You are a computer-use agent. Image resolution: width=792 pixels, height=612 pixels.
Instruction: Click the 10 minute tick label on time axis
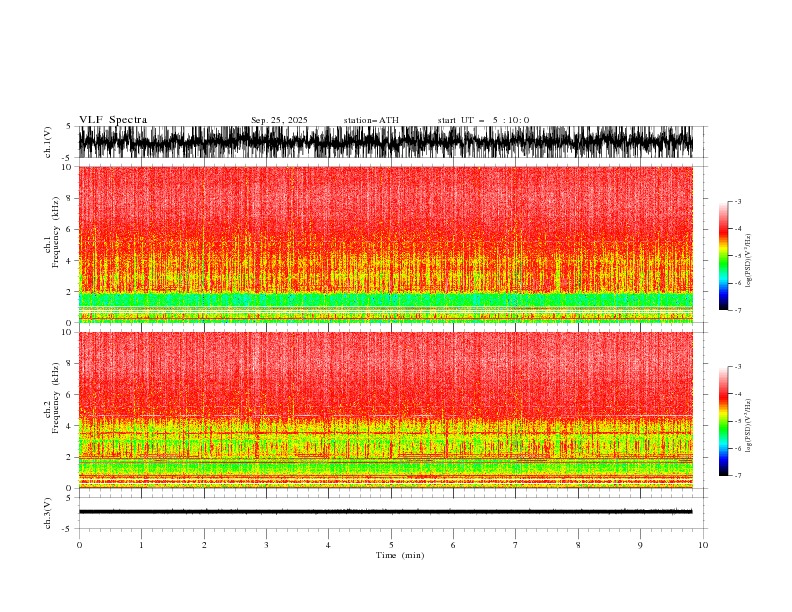point(703,545)
